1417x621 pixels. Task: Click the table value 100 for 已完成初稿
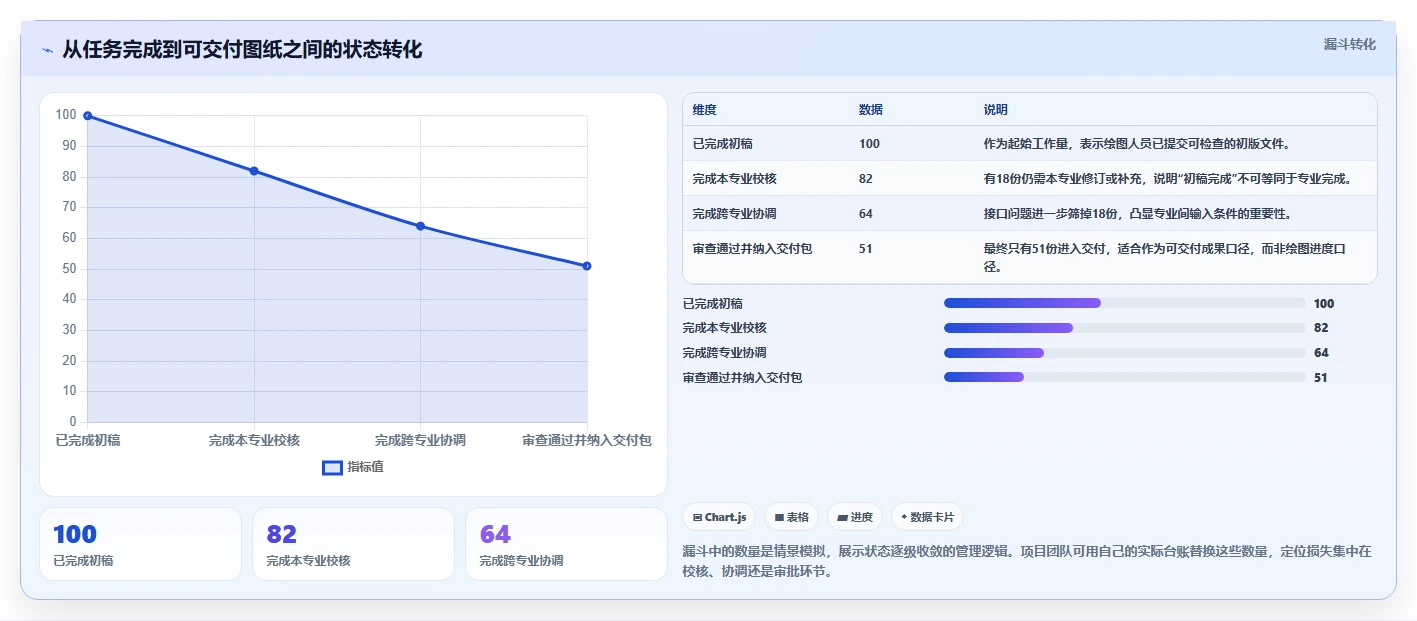(x=869, y=144)
